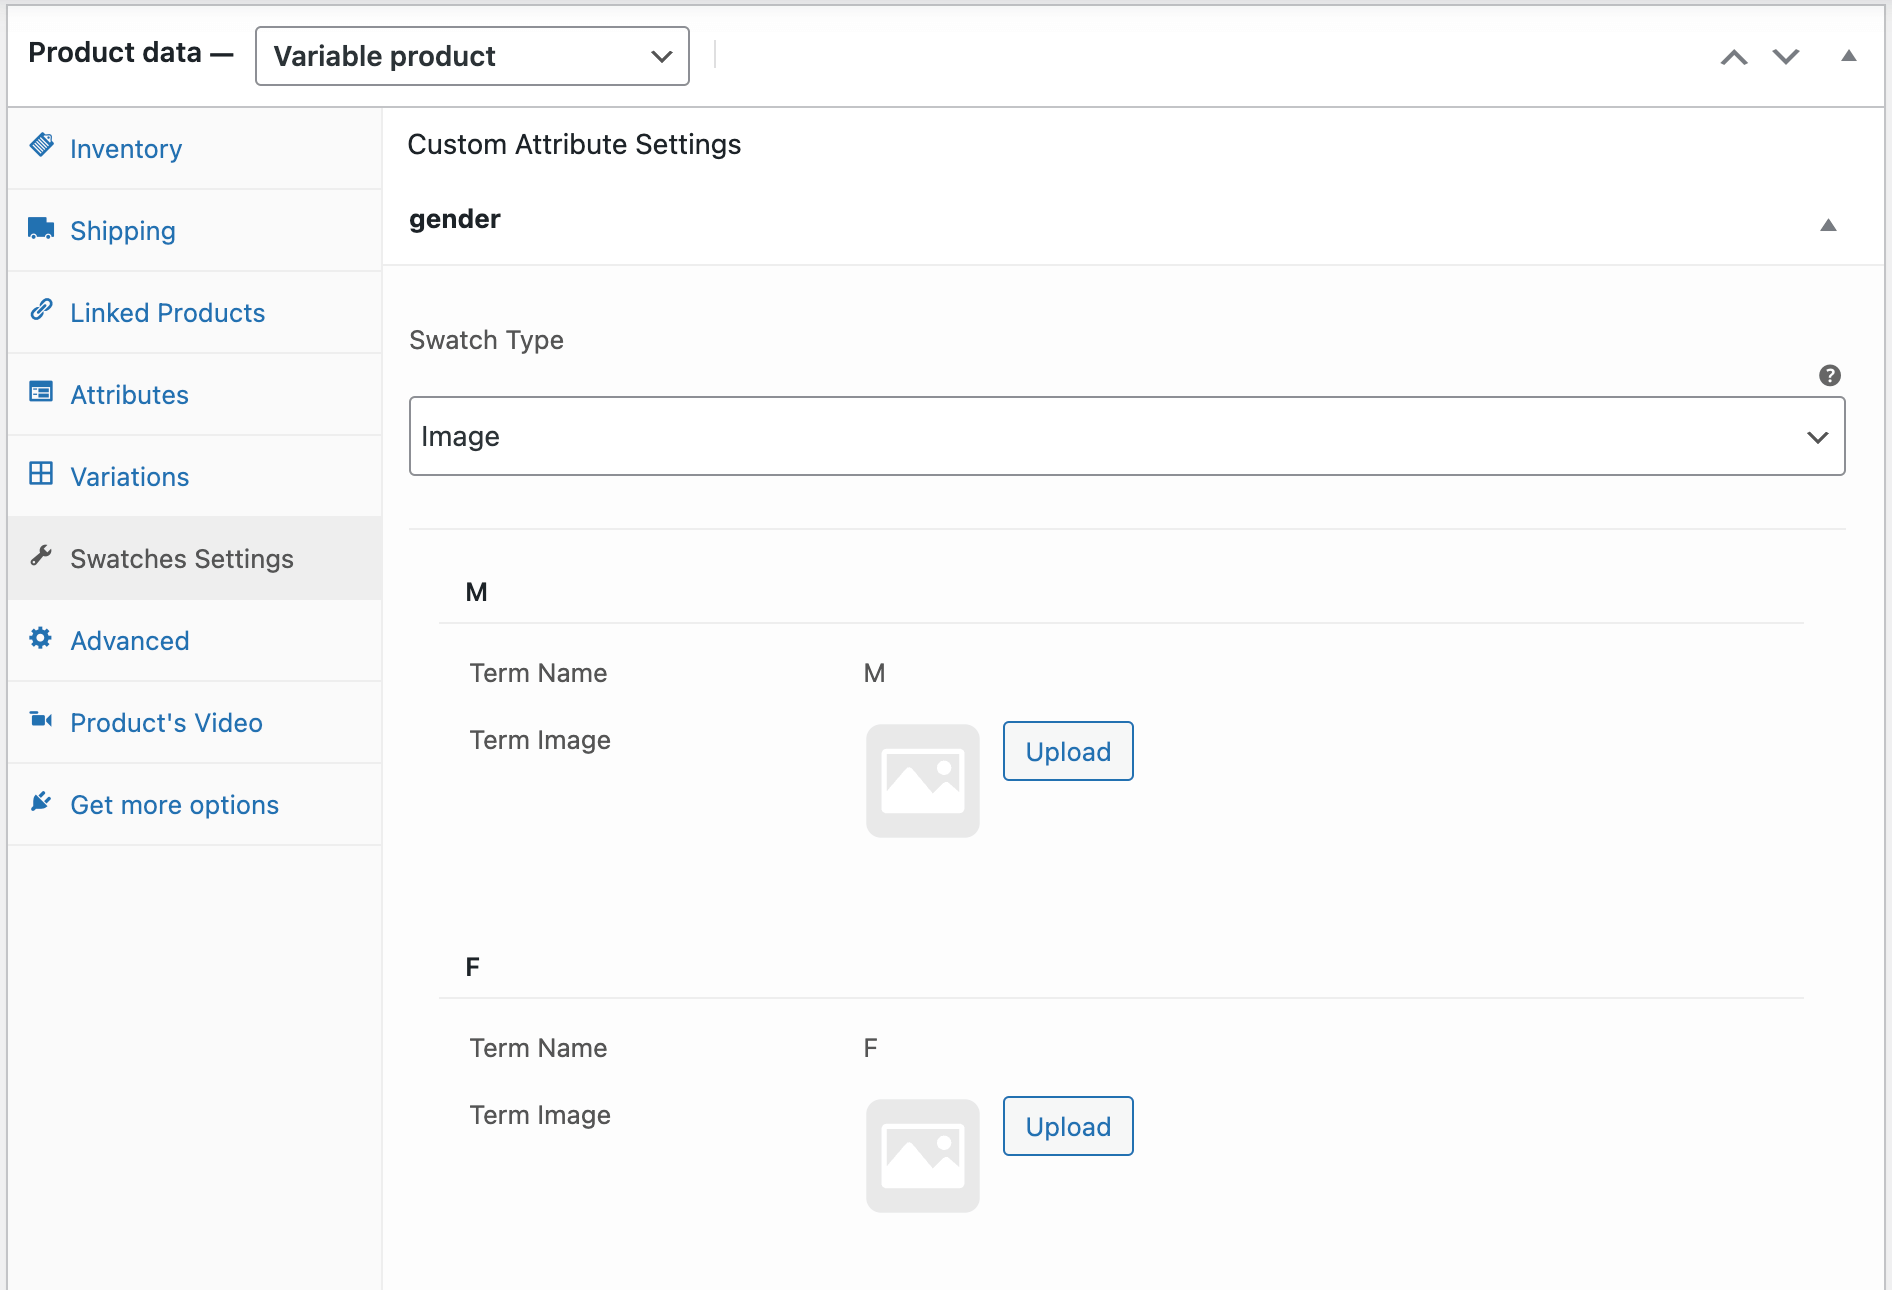This screenshot has width=1892, height=1290.
Task: Click the Advanced gear icon
Action: (x=41, y=638)
